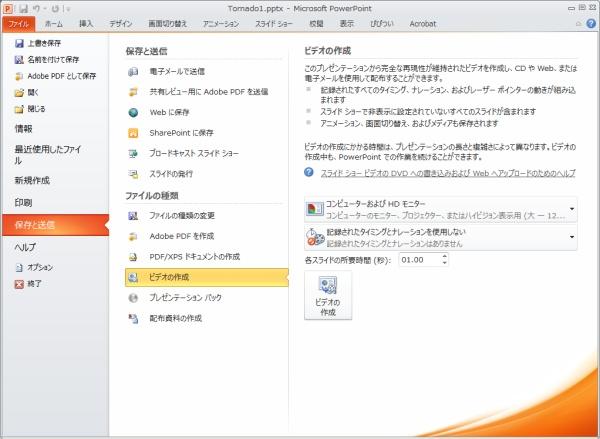600x439 pixels.
Task: Open the 記録されたタイミングとナレーション dropdown
Action: click(572, 237)
